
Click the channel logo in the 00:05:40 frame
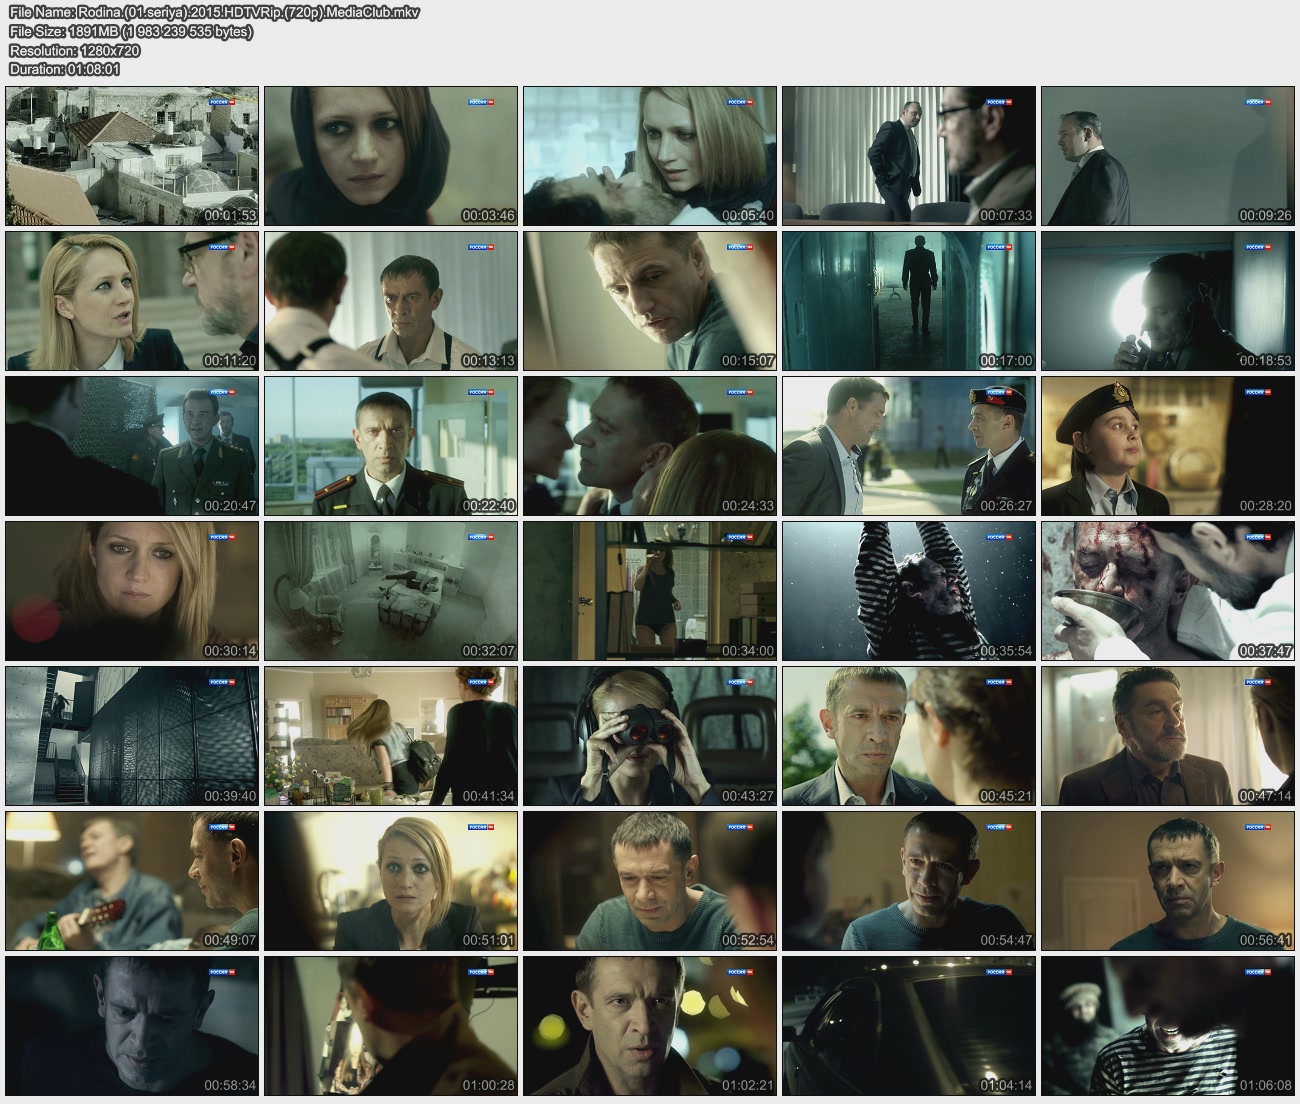[x=739, y=102]
